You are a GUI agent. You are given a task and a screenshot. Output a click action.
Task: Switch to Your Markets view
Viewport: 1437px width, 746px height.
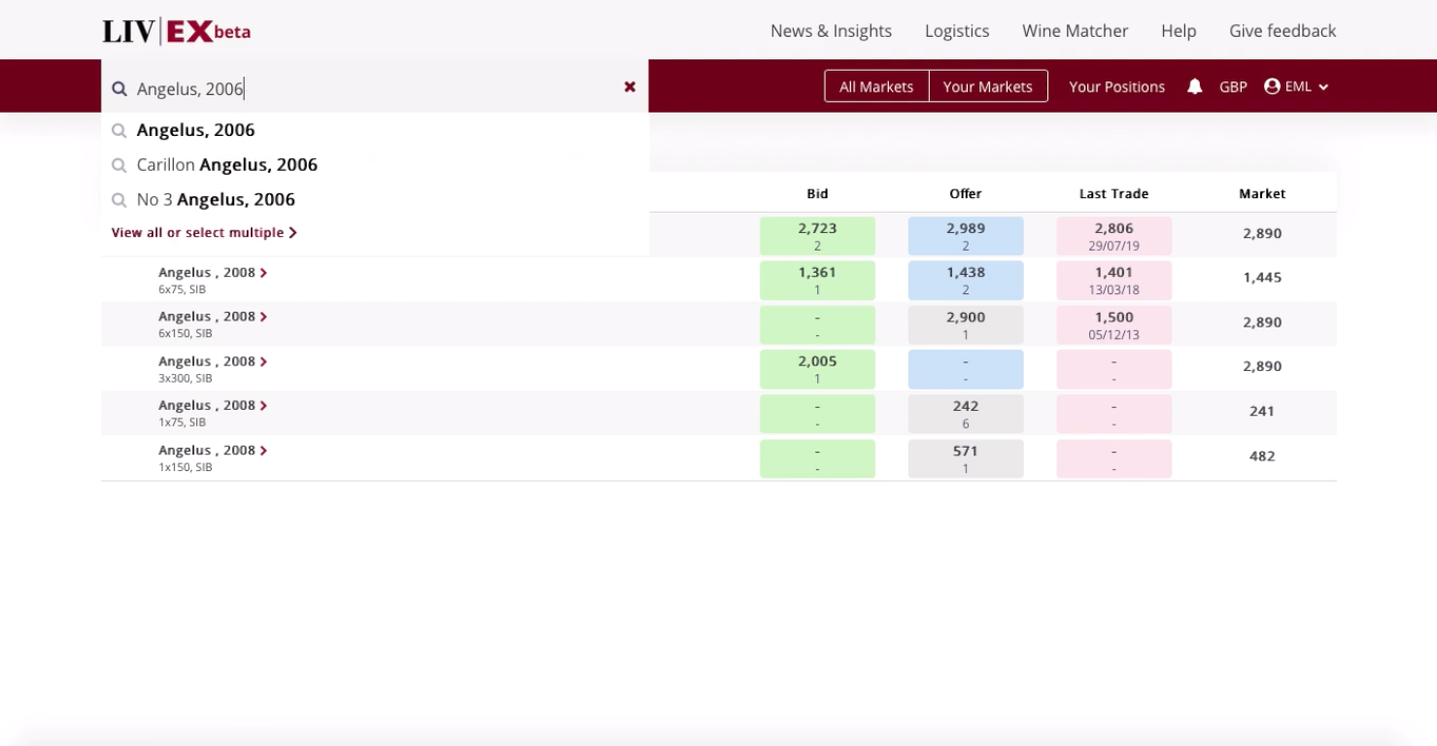click(988, 87)
